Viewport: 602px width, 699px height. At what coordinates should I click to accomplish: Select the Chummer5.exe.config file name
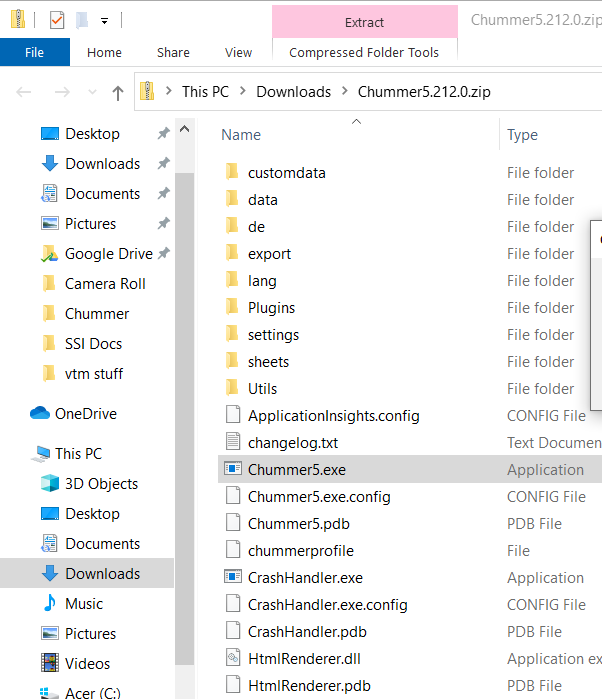319,497
